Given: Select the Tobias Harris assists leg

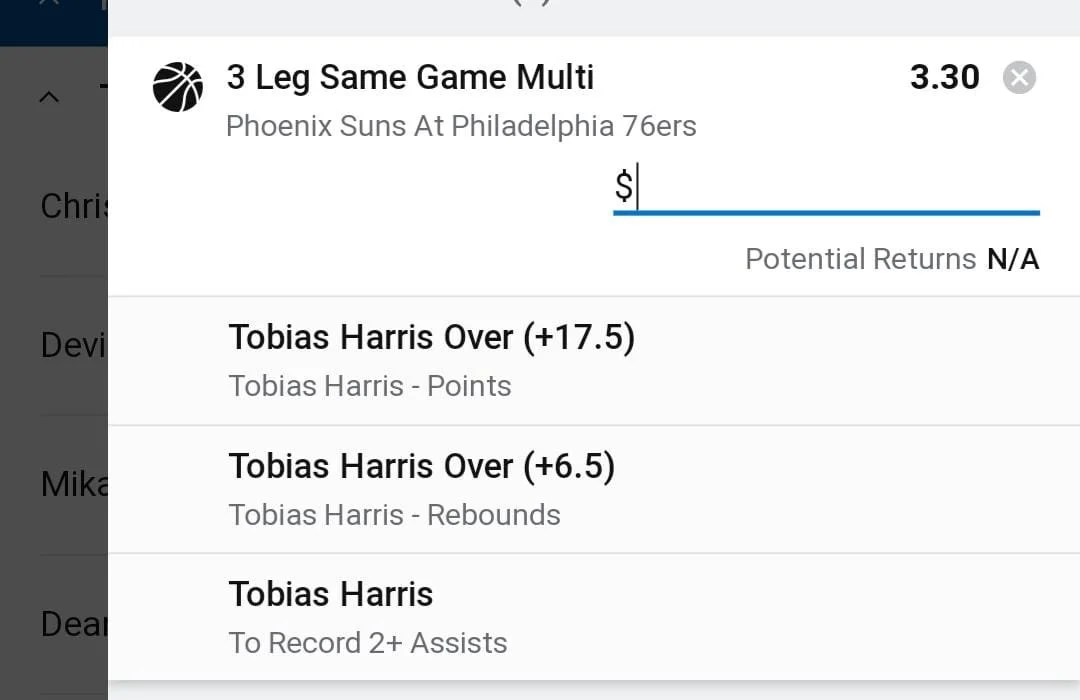Looking at the screenshot, I should (x=331, y=595).
